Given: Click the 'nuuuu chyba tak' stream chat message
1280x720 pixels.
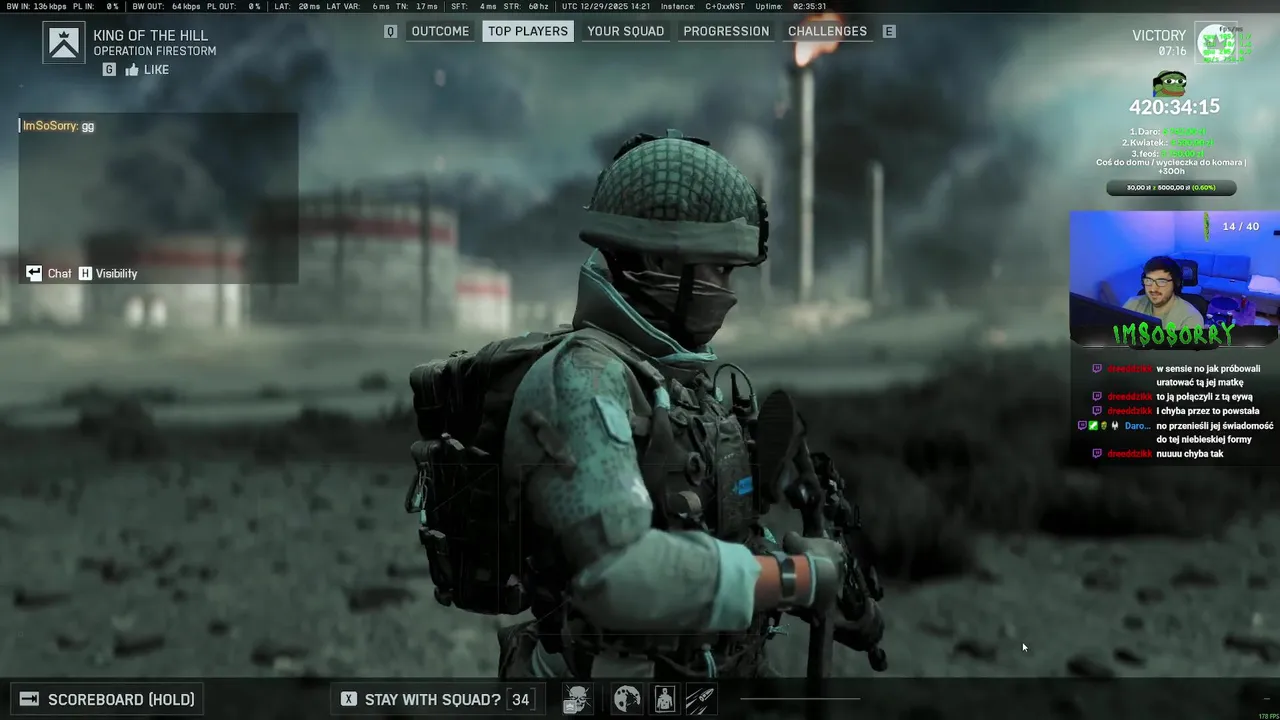Looking at the screenshot, I should (1189, 454).
